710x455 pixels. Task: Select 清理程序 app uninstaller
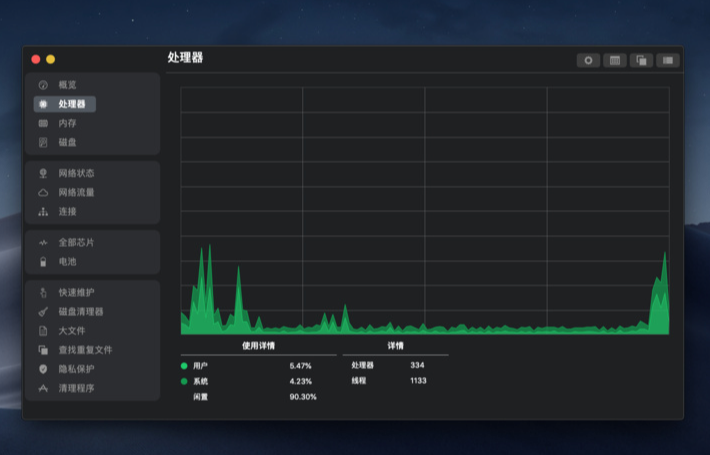point(76,388)
